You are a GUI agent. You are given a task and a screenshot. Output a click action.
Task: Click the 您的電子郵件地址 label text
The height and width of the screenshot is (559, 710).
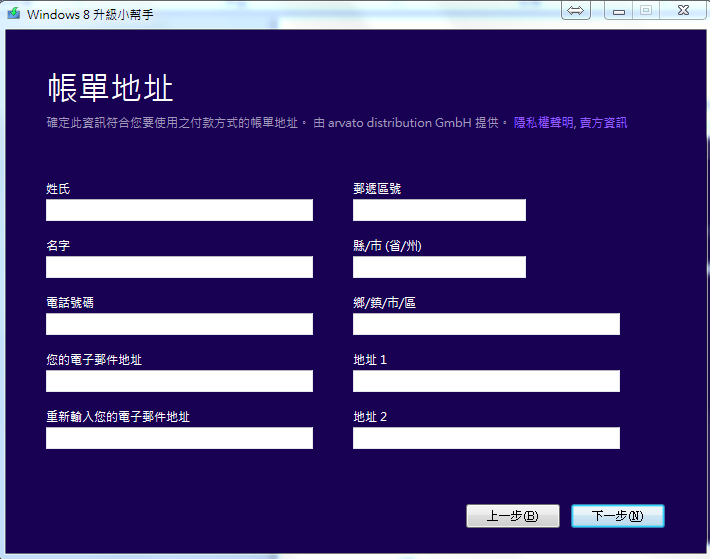pos(94,360)
